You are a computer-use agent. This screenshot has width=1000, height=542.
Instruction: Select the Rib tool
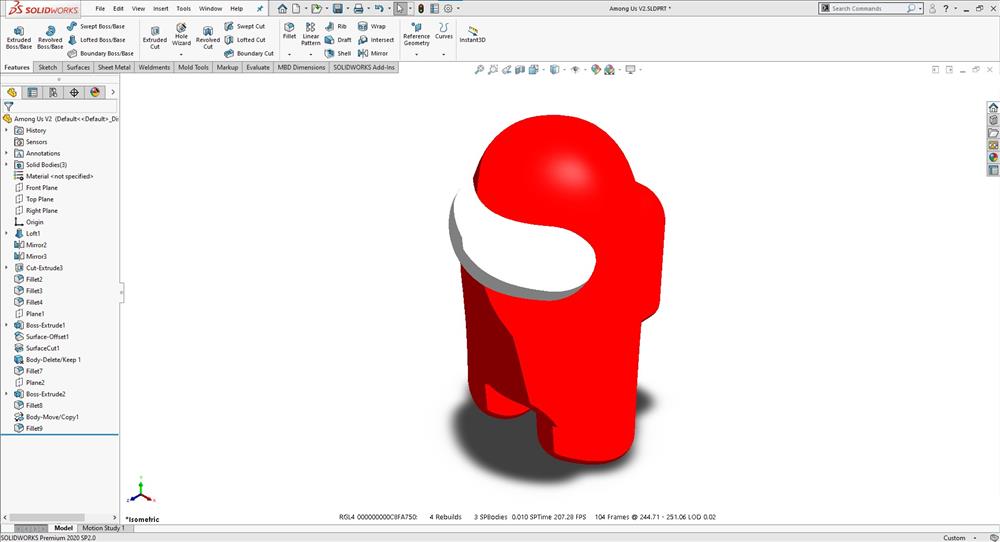[x=336, y=26]
